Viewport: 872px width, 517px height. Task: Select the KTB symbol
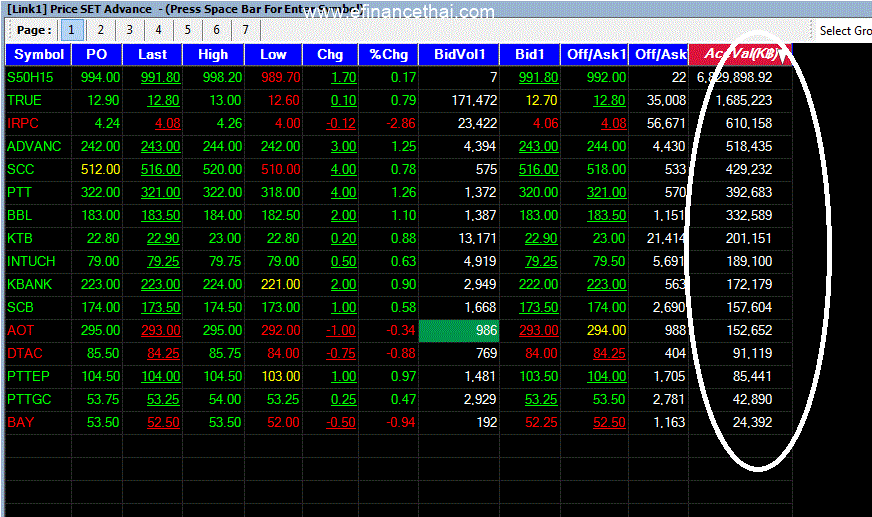pyautogui.click(x=20, y=238)
